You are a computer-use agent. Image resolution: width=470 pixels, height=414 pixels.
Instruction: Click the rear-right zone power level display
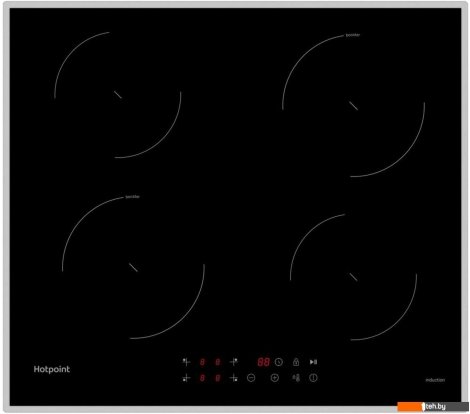click(218, 362)
